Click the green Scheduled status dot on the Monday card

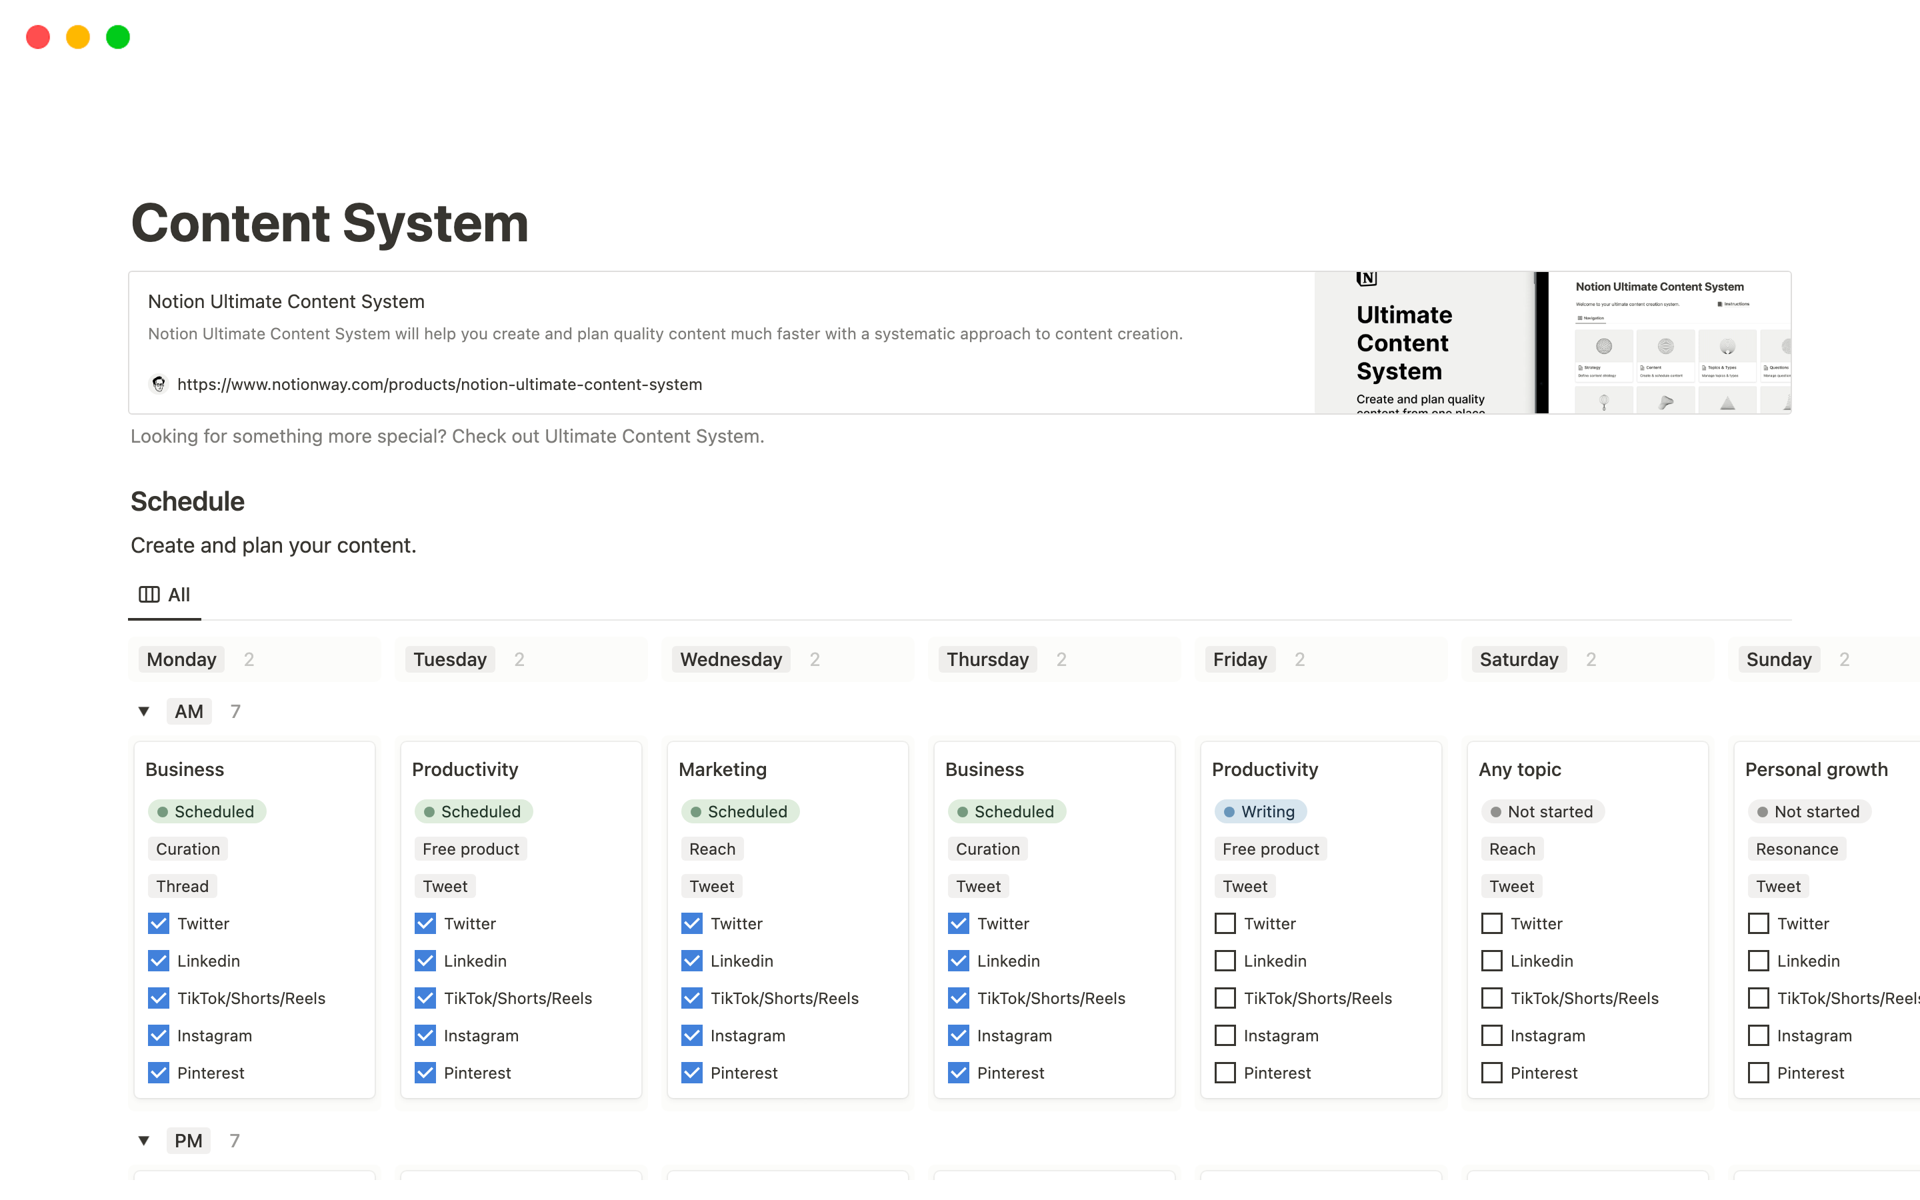pos(163,812)
